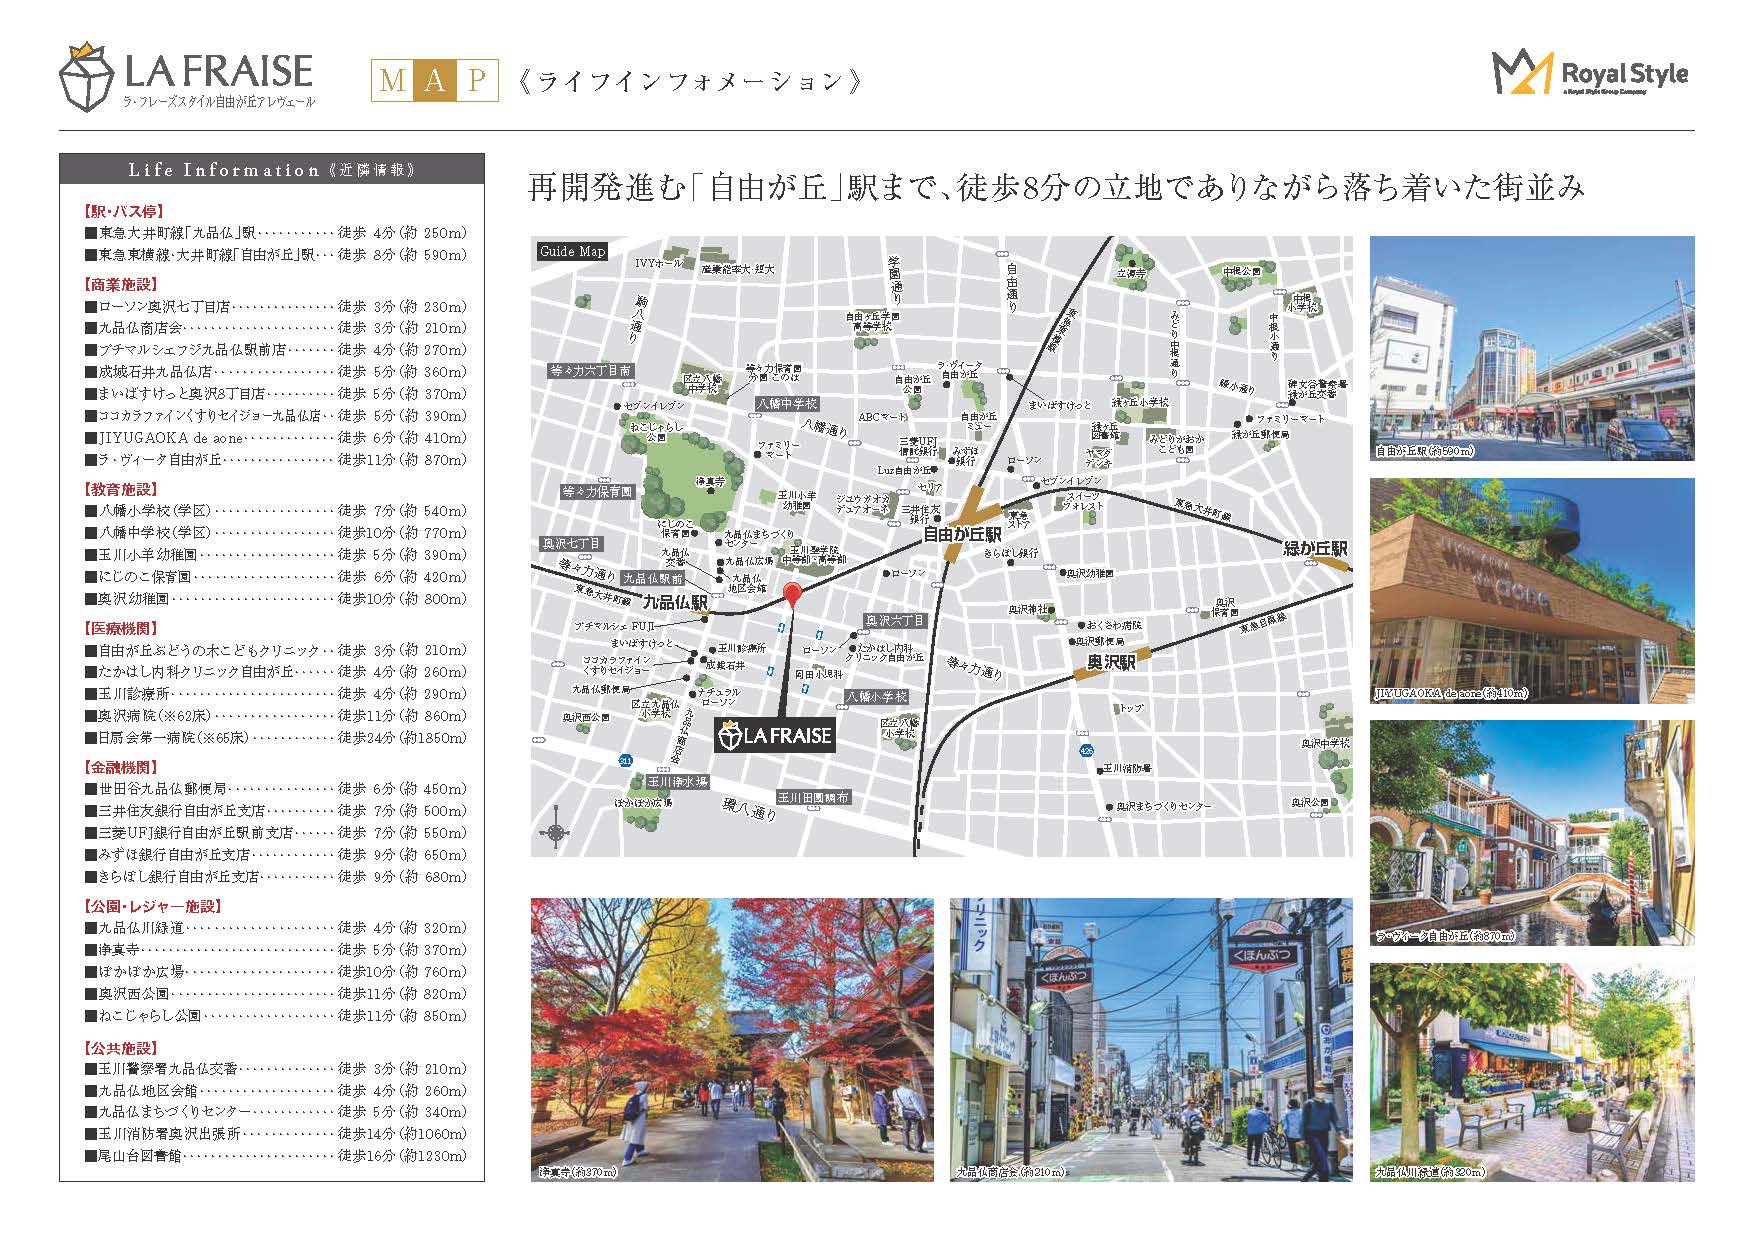Screen dimensions: 1754x1241
Task: Click the Life Information panel header
Action: 271,169
